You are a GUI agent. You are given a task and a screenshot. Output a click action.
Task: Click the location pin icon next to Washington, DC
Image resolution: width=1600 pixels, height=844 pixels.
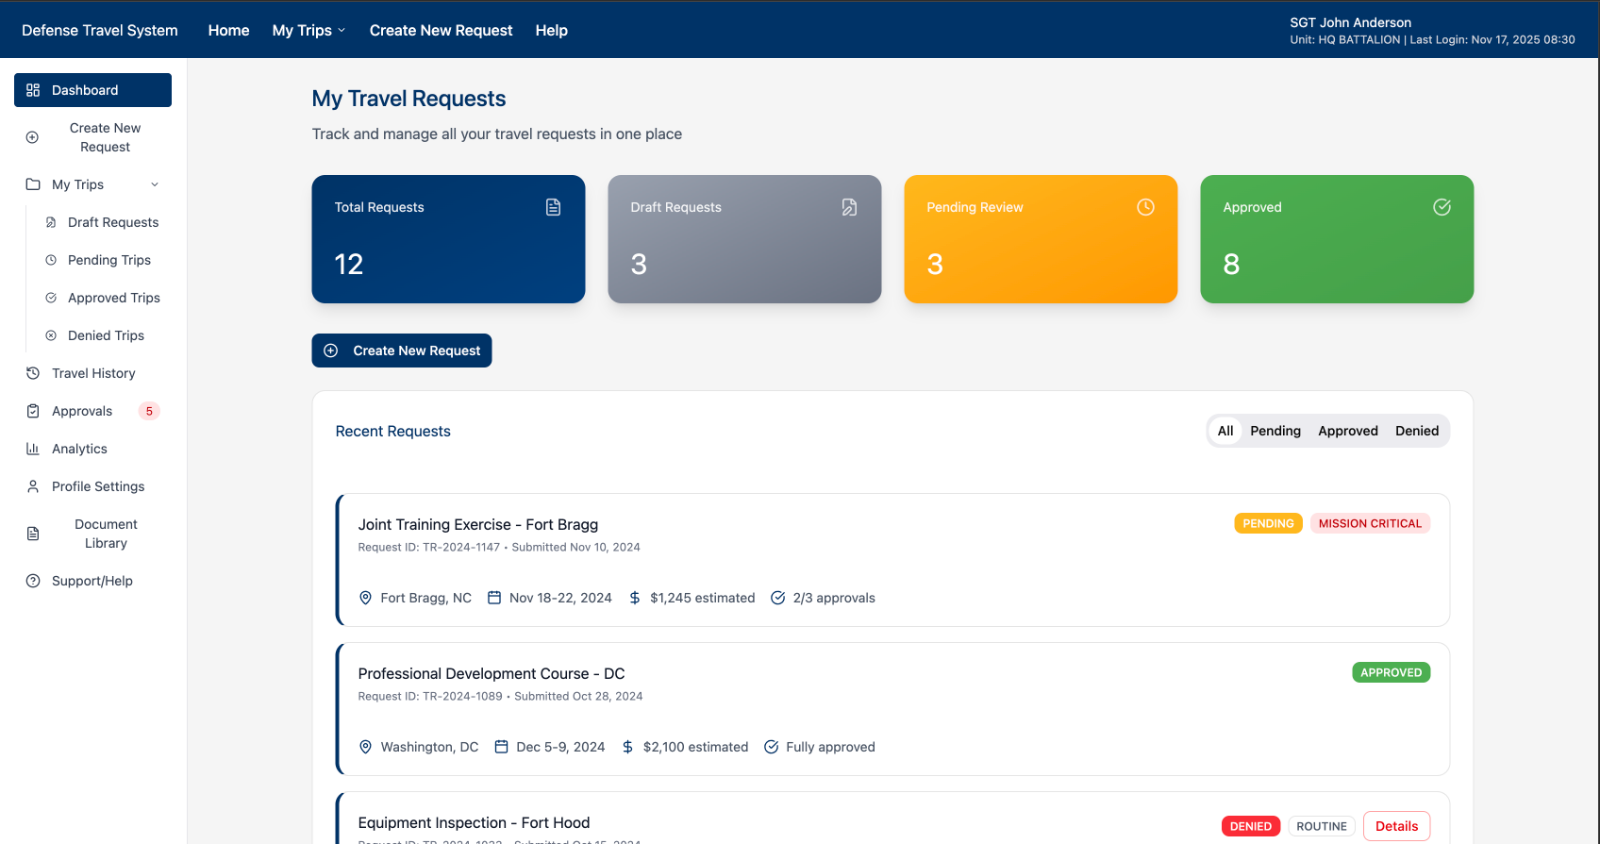tap(366, 747)
